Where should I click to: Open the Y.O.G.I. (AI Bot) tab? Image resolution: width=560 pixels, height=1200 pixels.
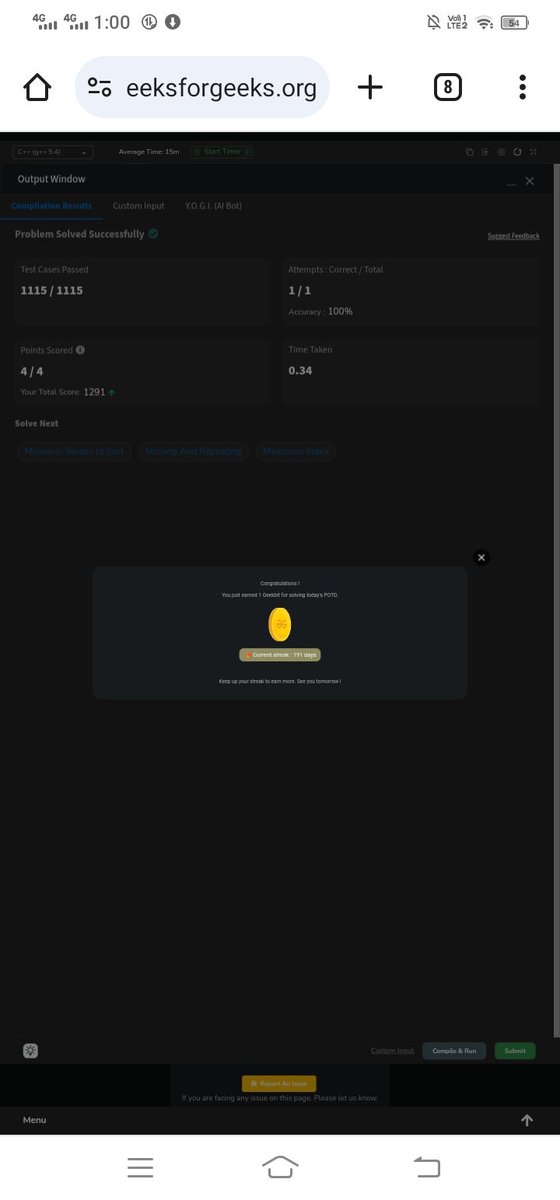point(213,206)
